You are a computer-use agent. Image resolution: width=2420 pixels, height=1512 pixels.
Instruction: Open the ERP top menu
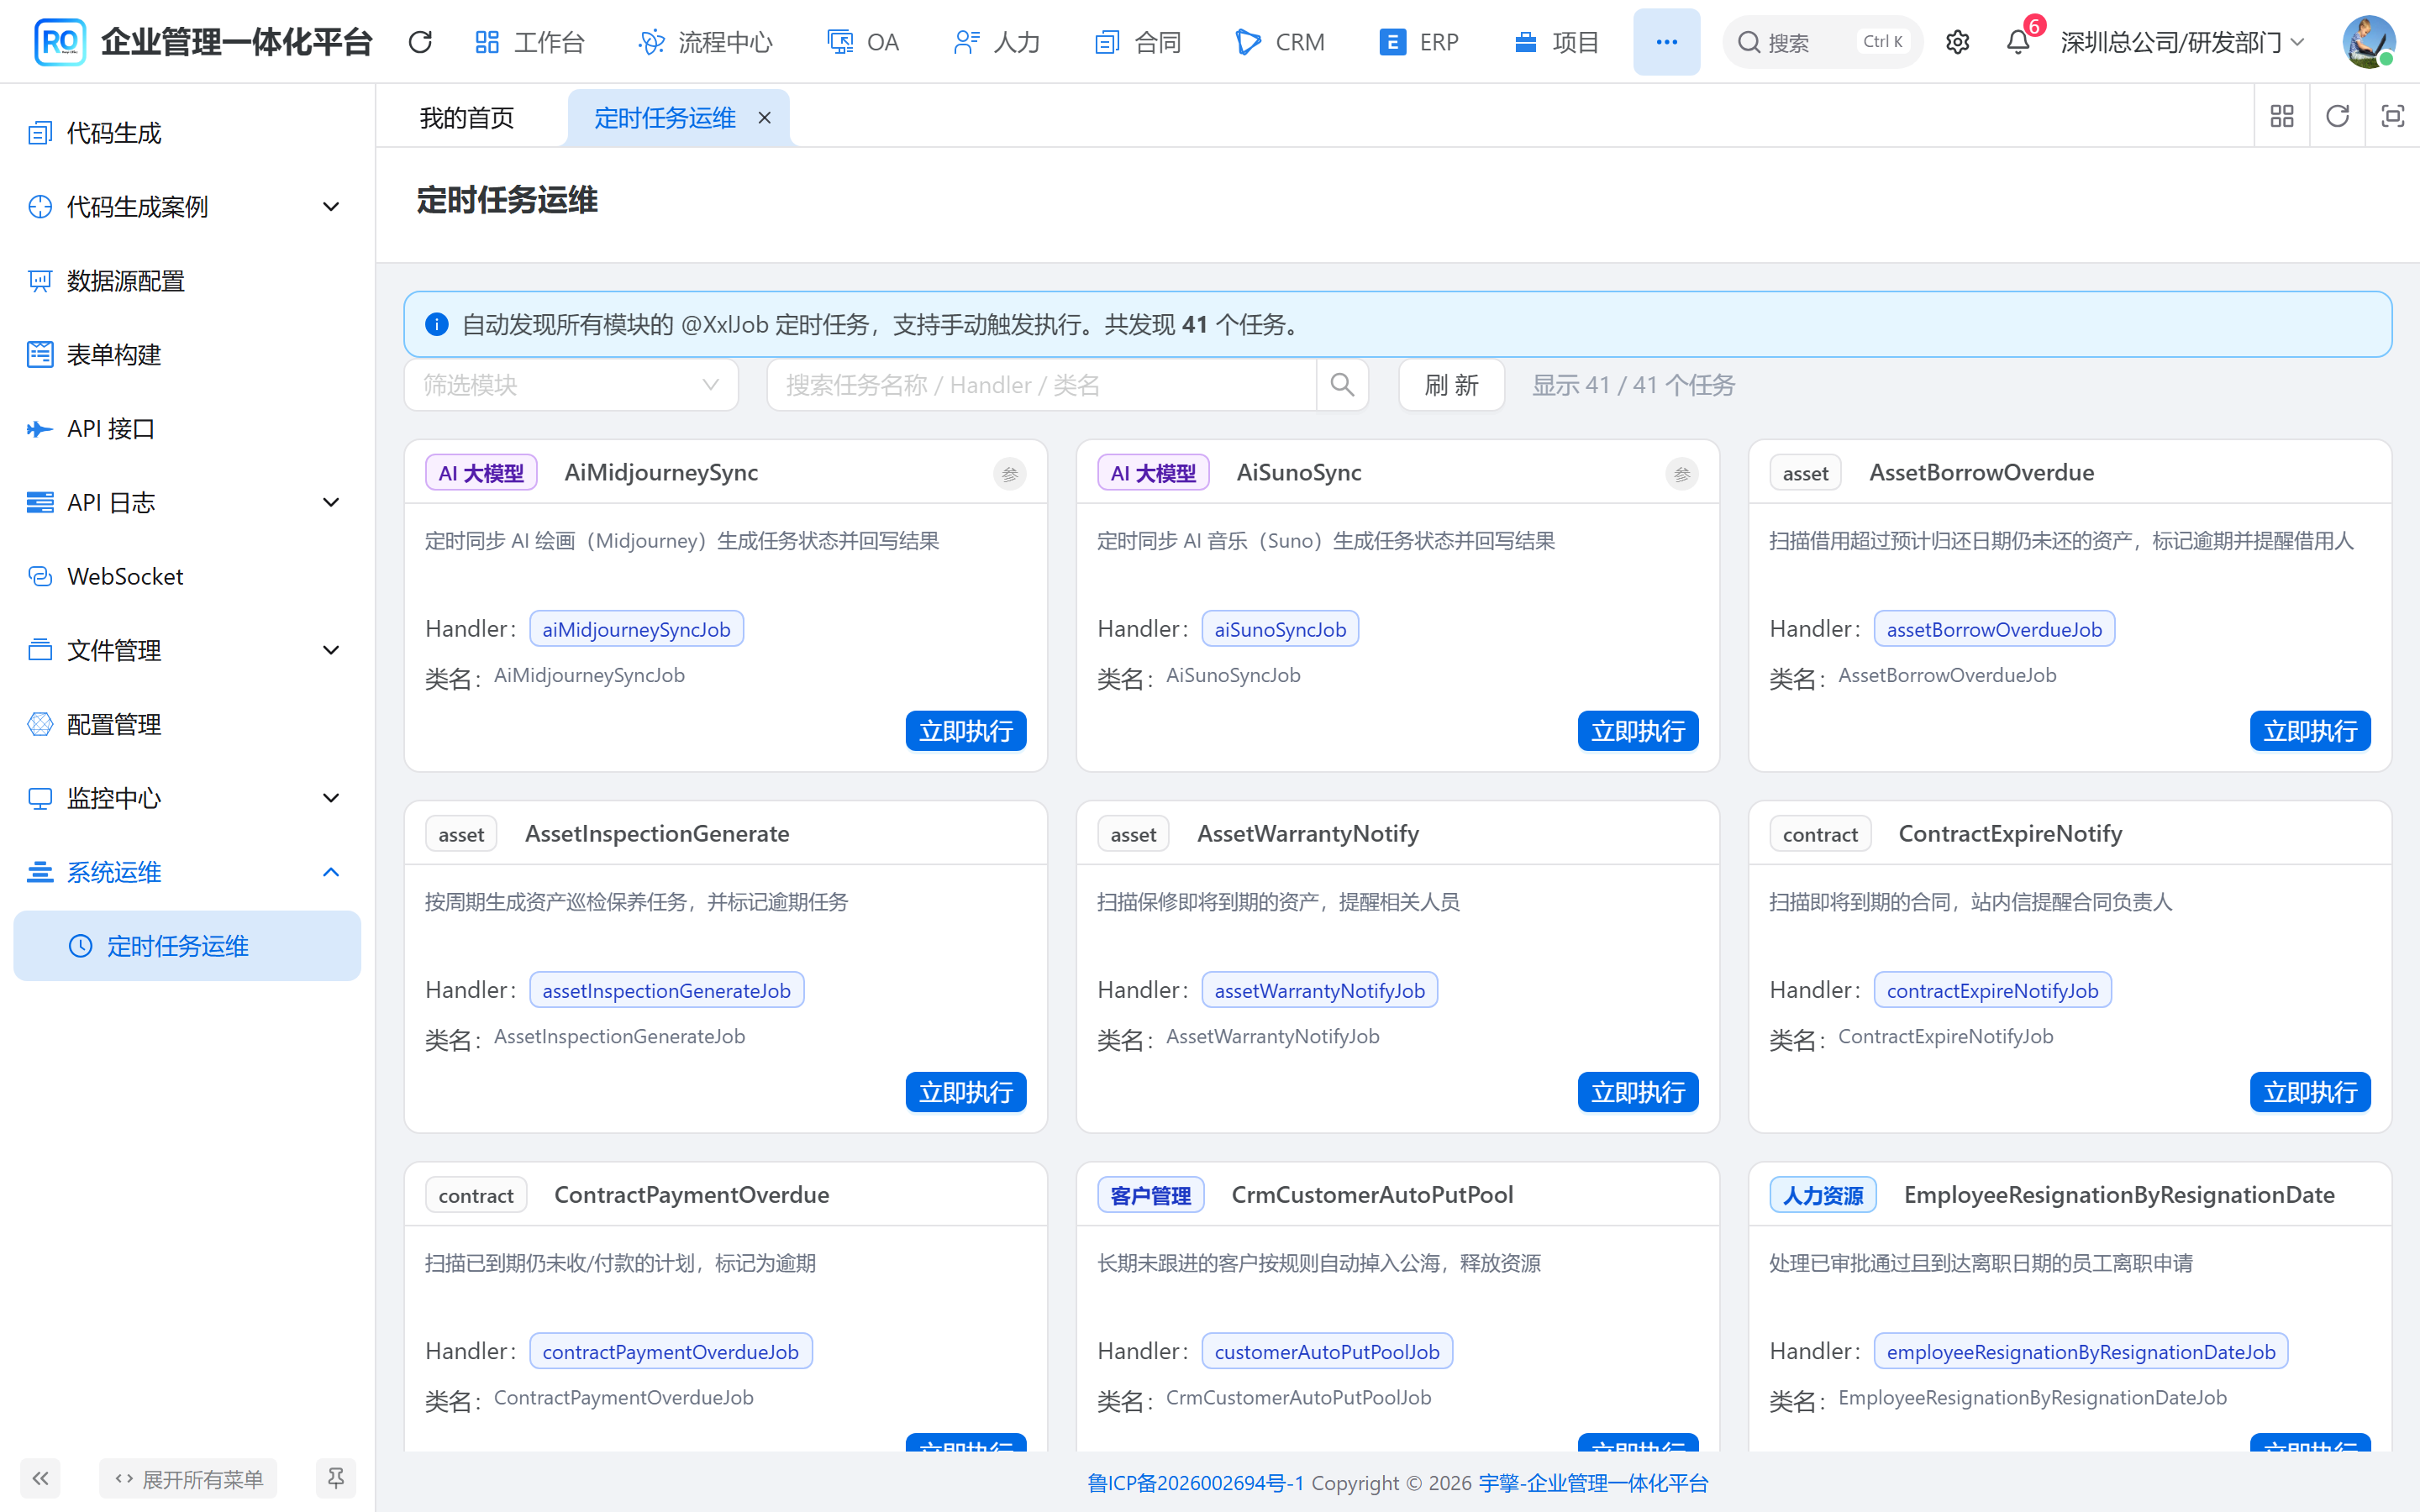coord(1419,42)
